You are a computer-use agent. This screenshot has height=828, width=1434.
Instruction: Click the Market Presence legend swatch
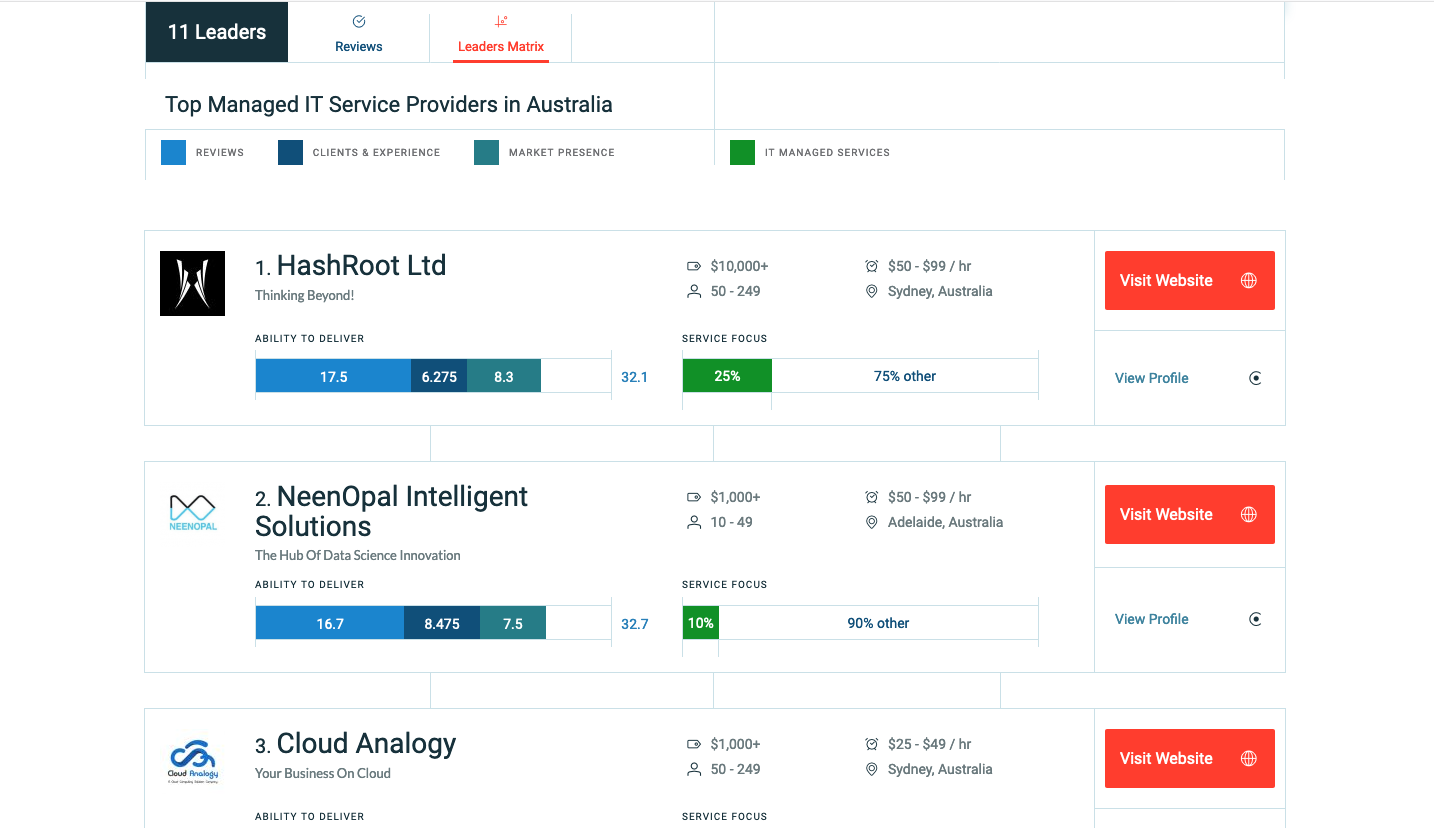(x=486, y=152)
